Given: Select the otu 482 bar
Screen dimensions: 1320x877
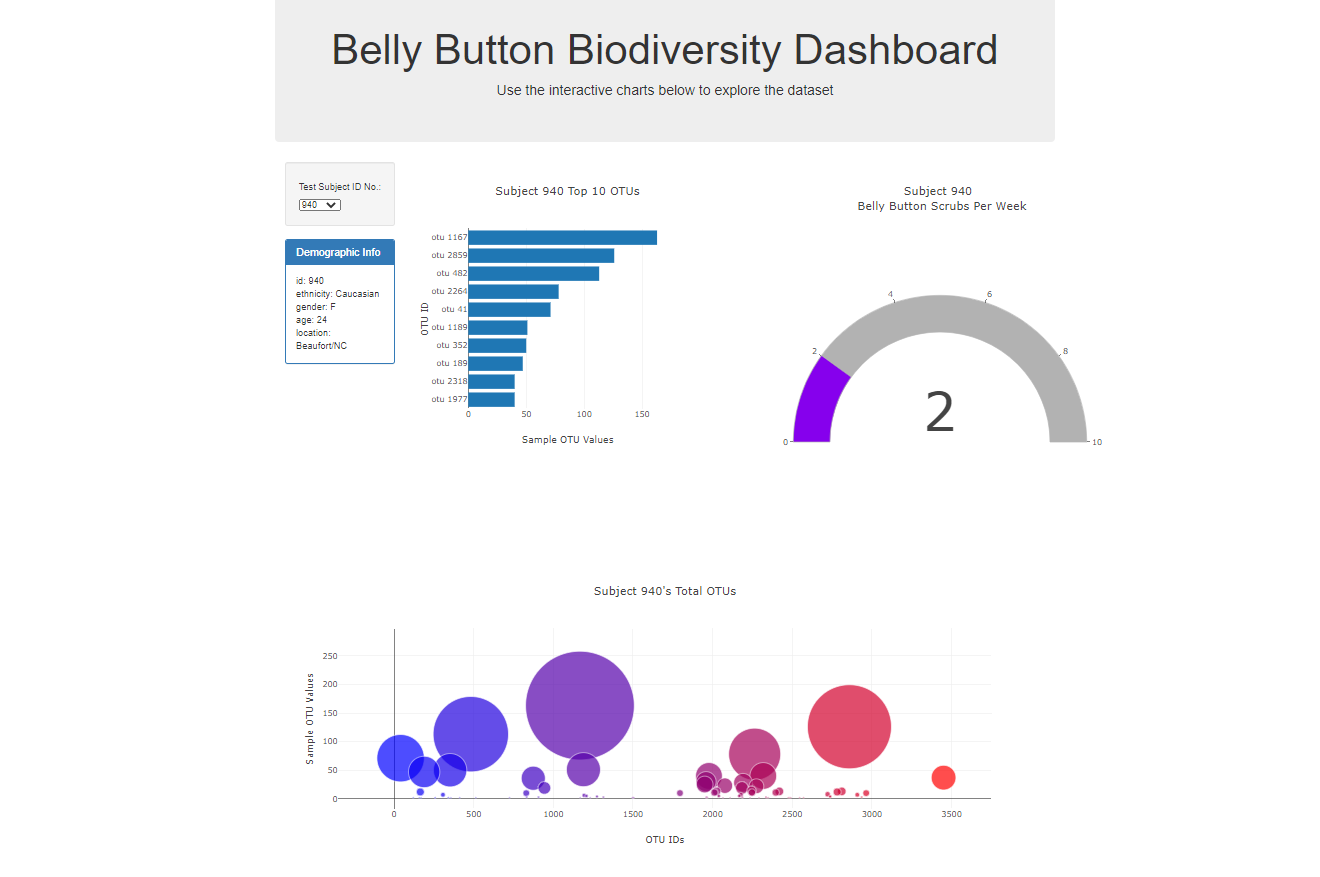Looking at the screenshot, I should point(532,273).
